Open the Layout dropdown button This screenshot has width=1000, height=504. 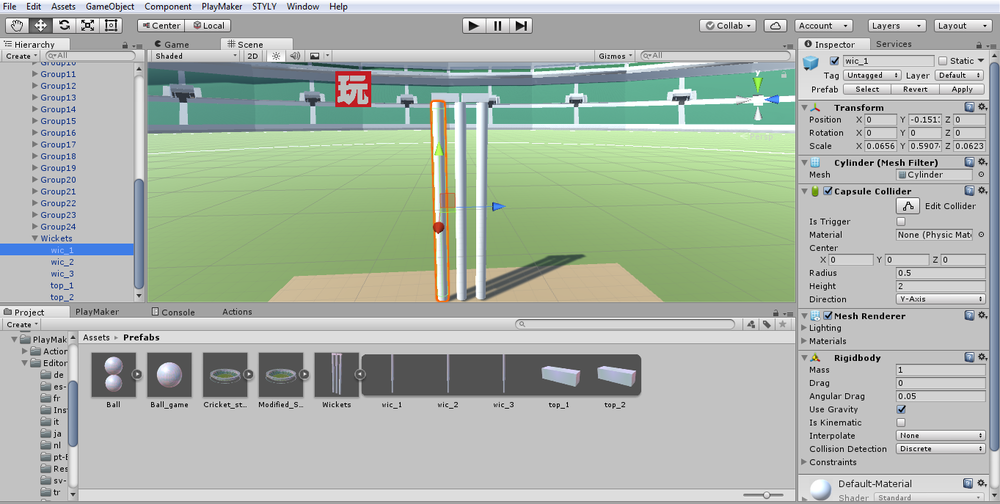click(x=960, y=26)
